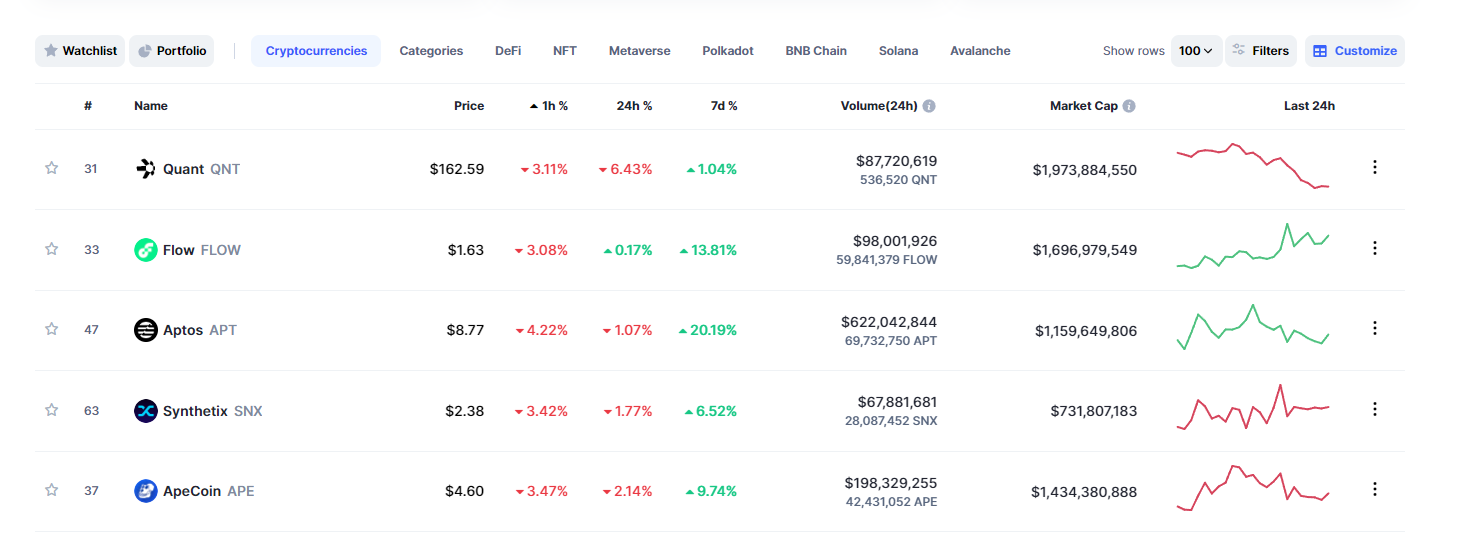The image size is (1480, 538).
Task: Click the Customize button
Action: (1354, 51)
